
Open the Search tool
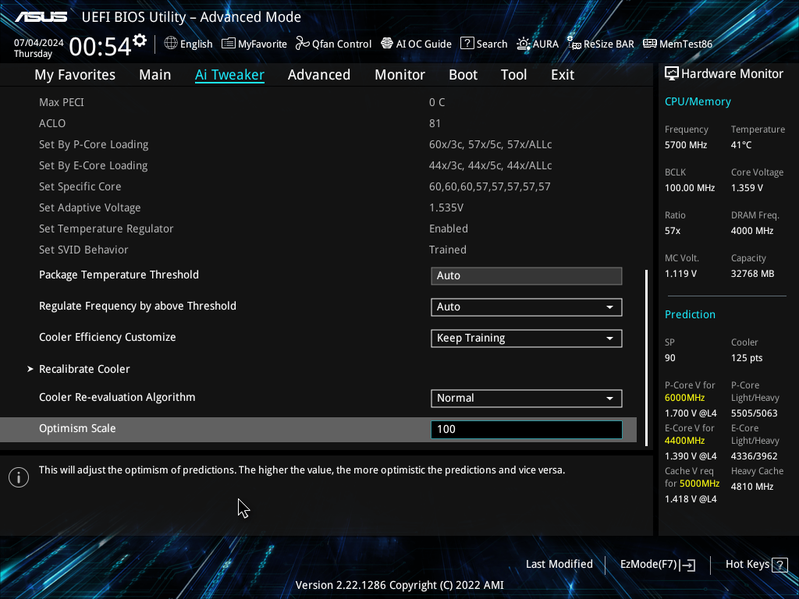pyautogui.click(x=484, y=44)
